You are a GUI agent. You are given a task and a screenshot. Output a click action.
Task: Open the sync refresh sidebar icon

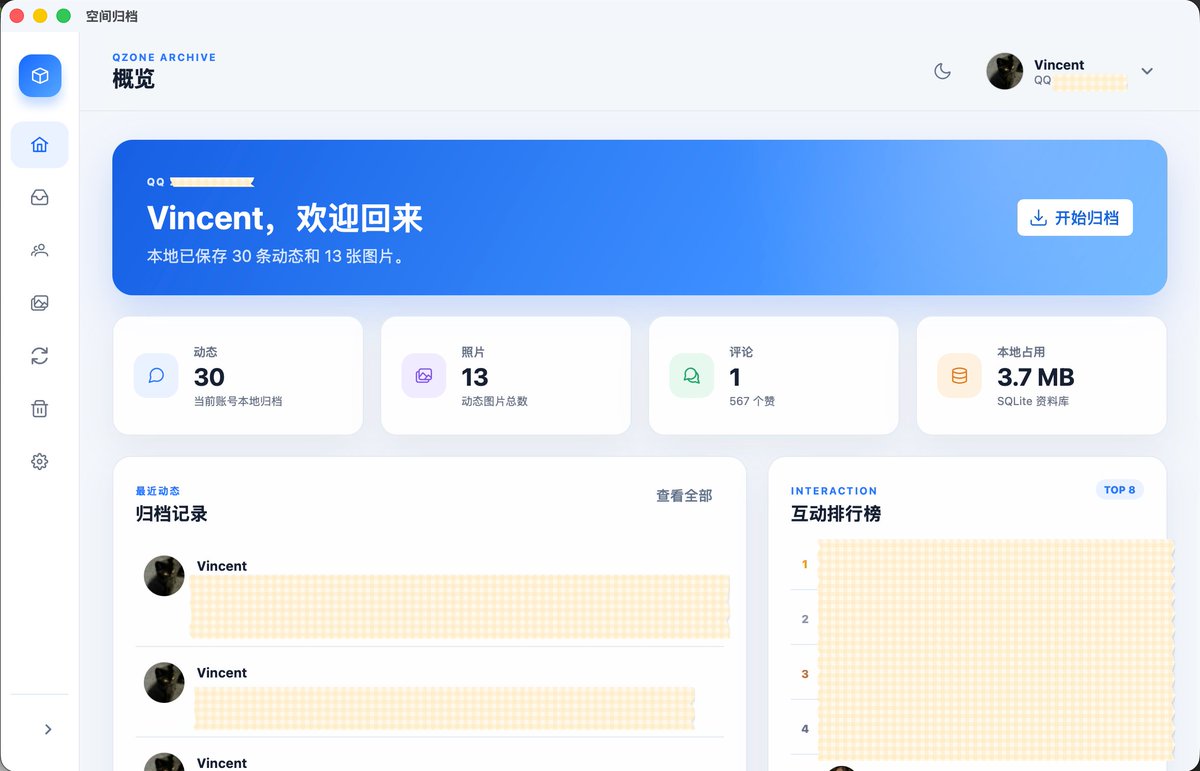[40, 356]
